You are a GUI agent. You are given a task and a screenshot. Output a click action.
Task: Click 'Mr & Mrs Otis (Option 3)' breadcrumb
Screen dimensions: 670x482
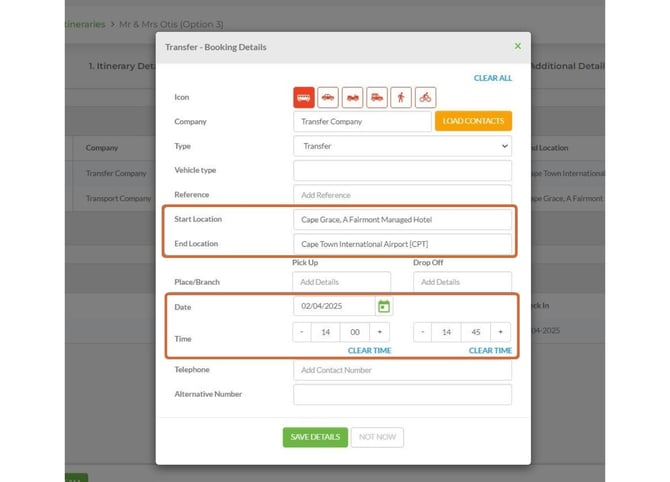(x=171, y=24)
